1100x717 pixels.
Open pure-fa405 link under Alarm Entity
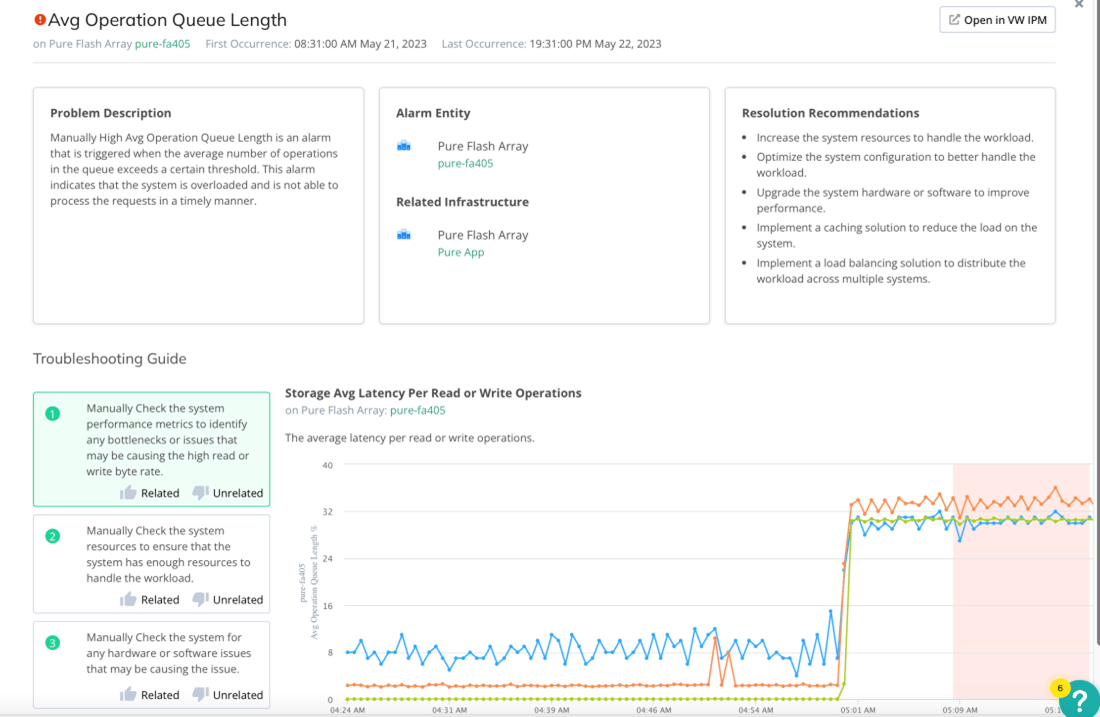tap(465, 163)
